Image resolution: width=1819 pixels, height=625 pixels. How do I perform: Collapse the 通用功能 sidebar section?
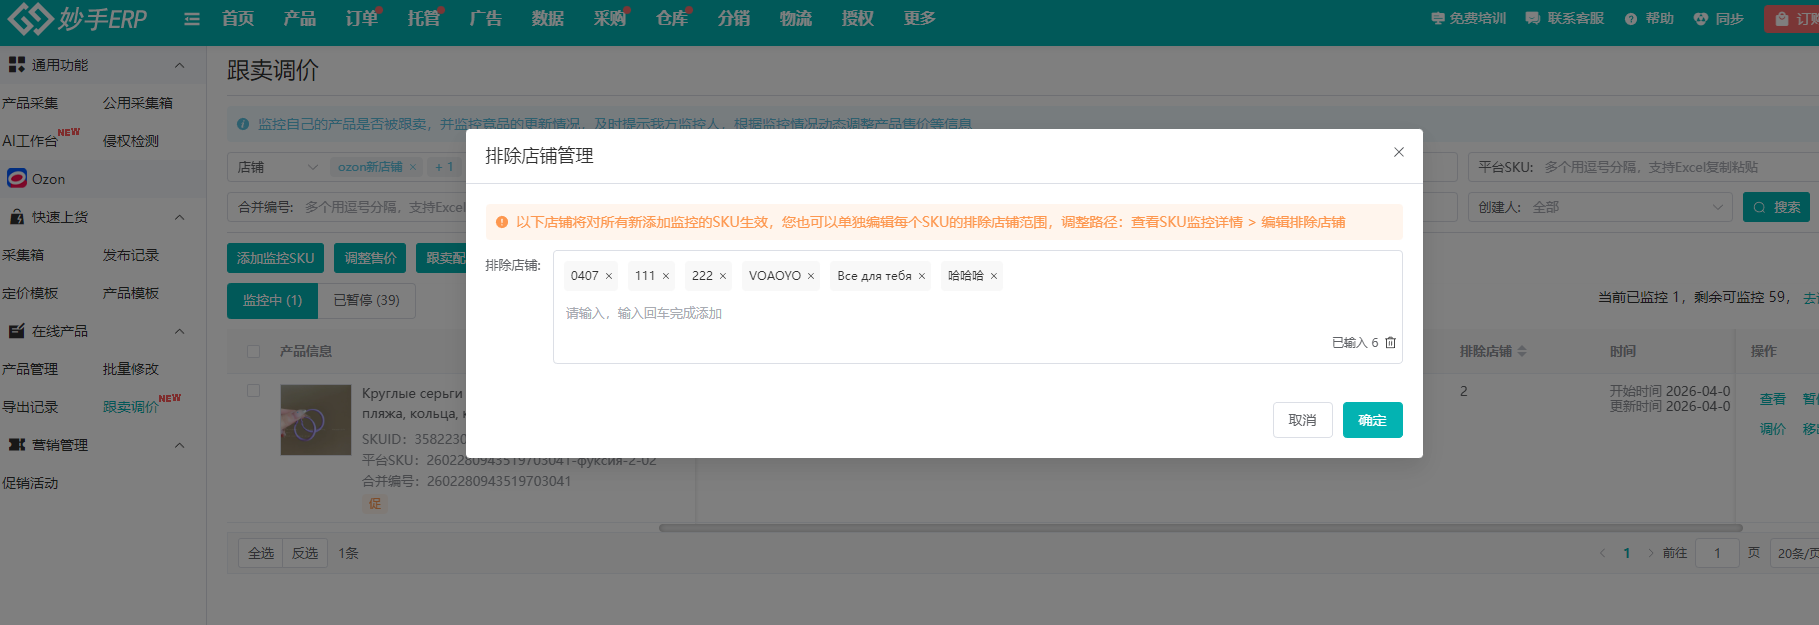click(179, 65)
